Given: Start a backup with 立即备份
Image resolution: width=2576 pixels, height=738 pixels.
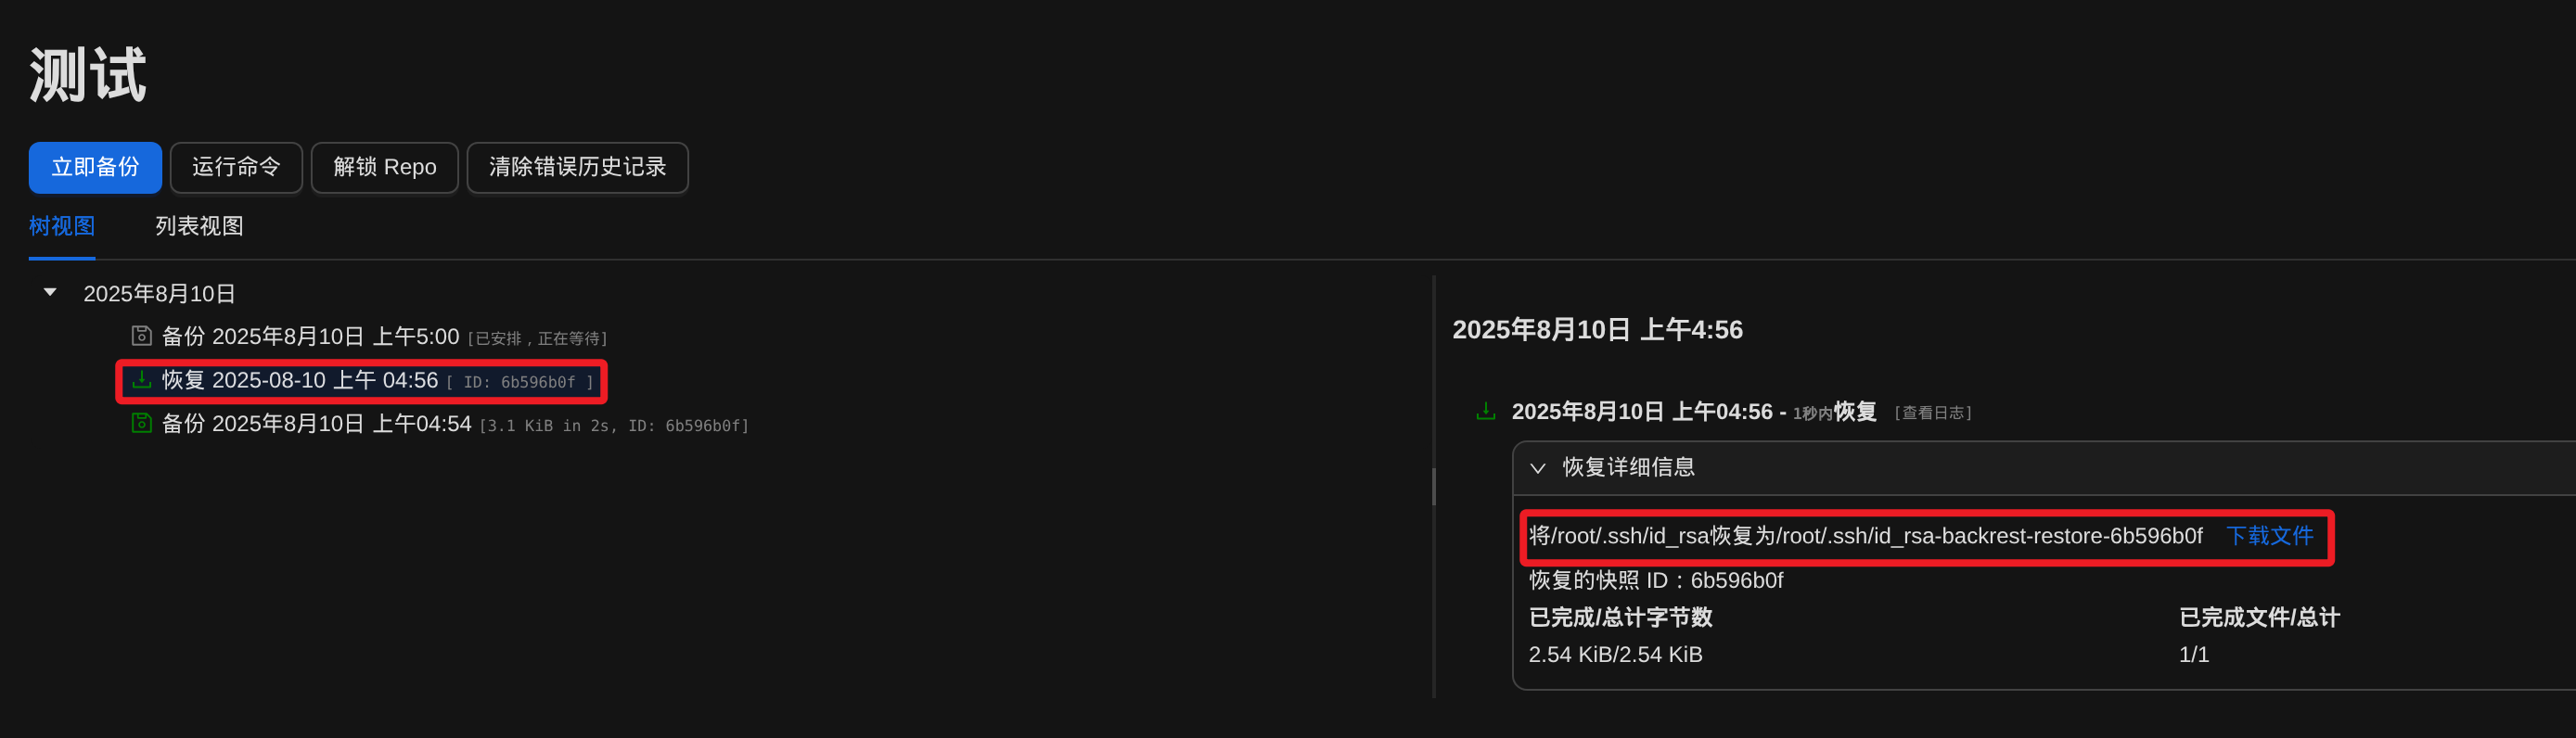Looking at the screenshot, I should coord(95,167).
